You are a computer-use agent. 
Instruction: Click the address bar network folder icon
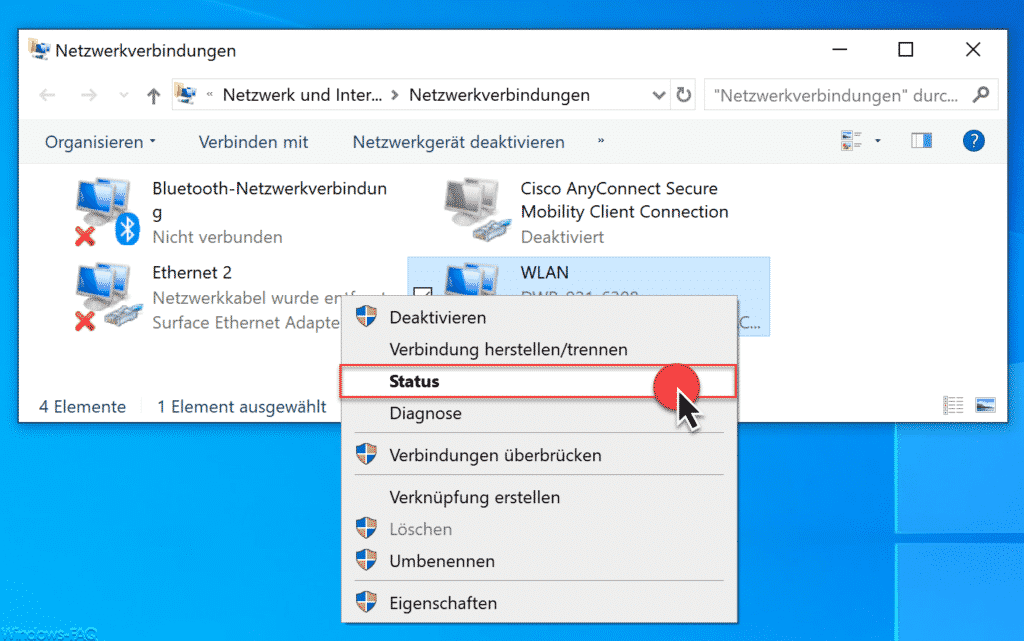coord(186,95)
